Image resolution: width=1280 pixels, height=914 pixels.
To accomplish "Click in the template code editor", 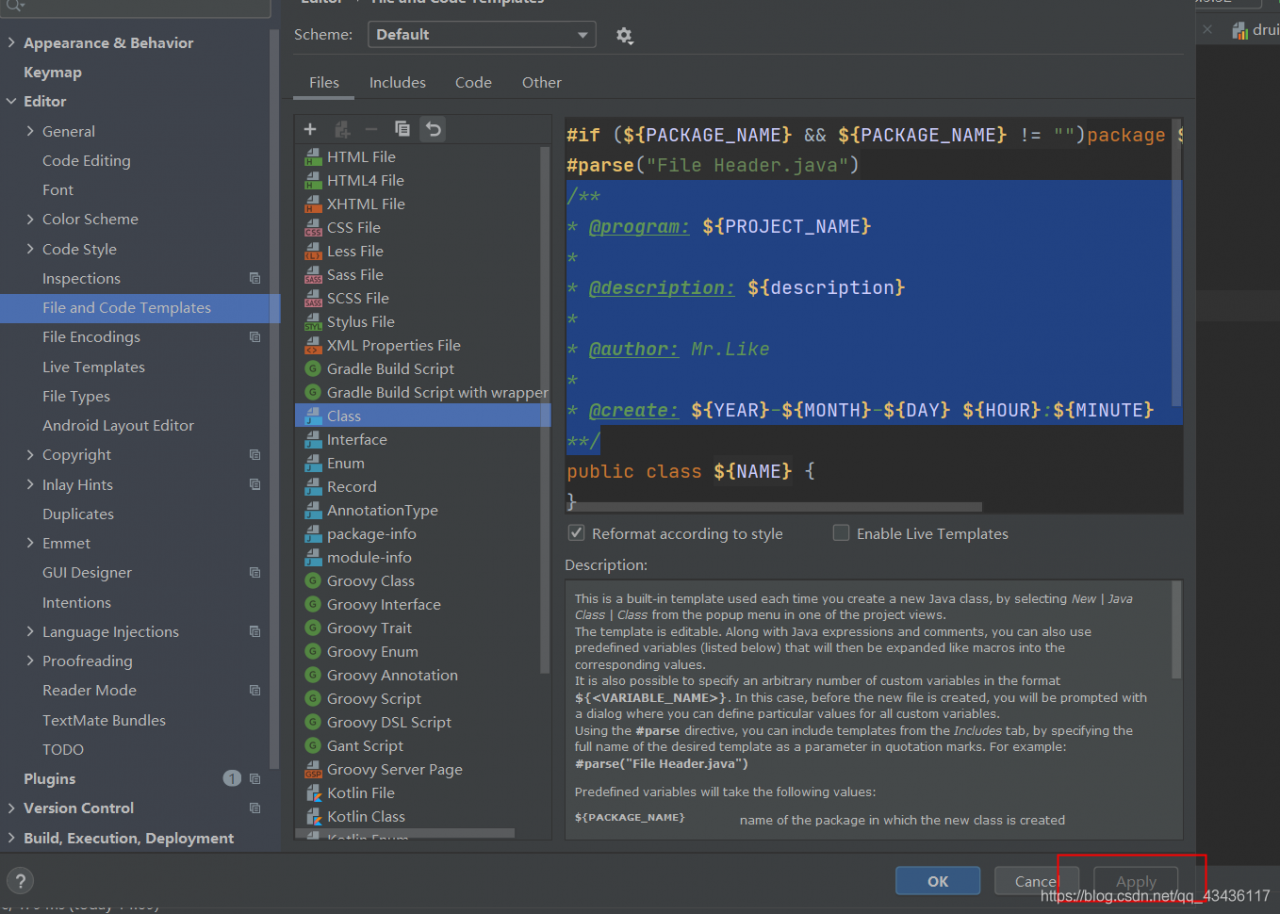I will click(x=874, y=315).
